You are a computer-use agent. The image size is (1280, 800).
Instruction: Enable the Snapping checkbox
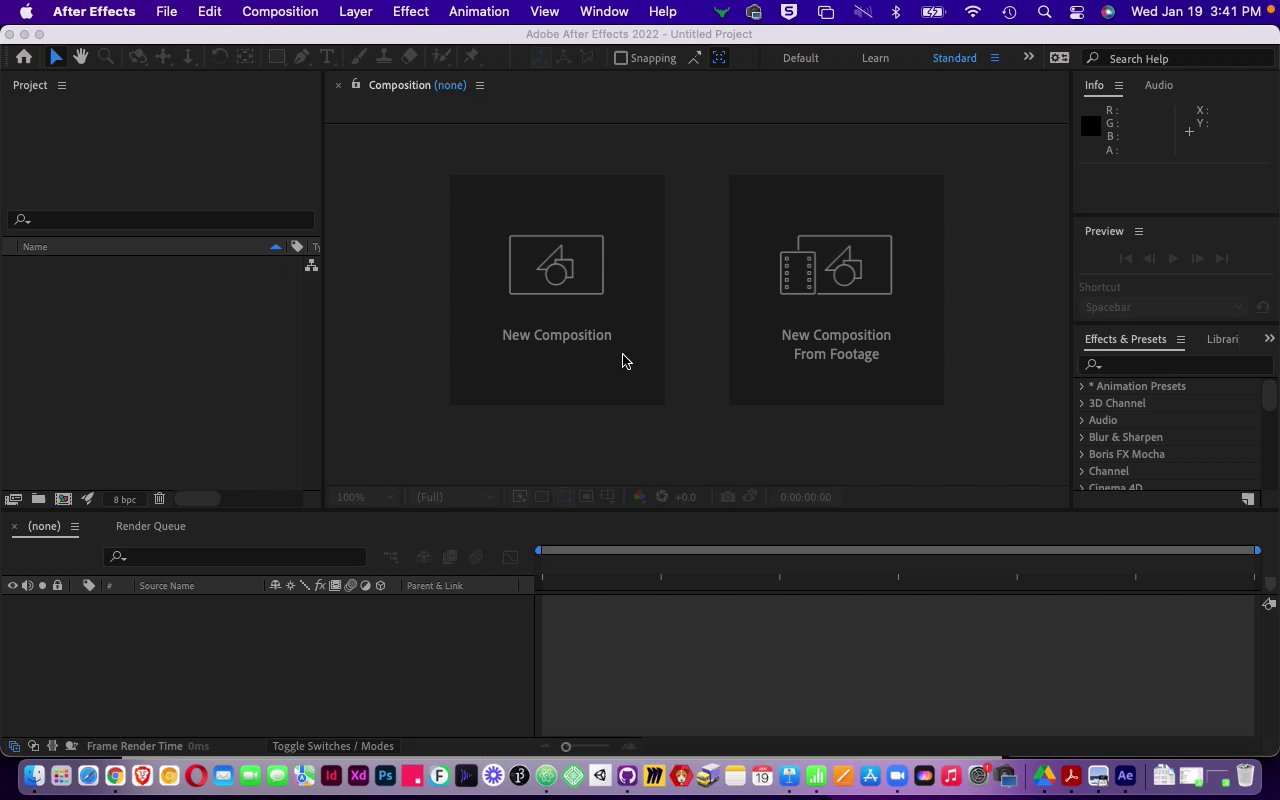pyautogui.click(x=621, y=58)
